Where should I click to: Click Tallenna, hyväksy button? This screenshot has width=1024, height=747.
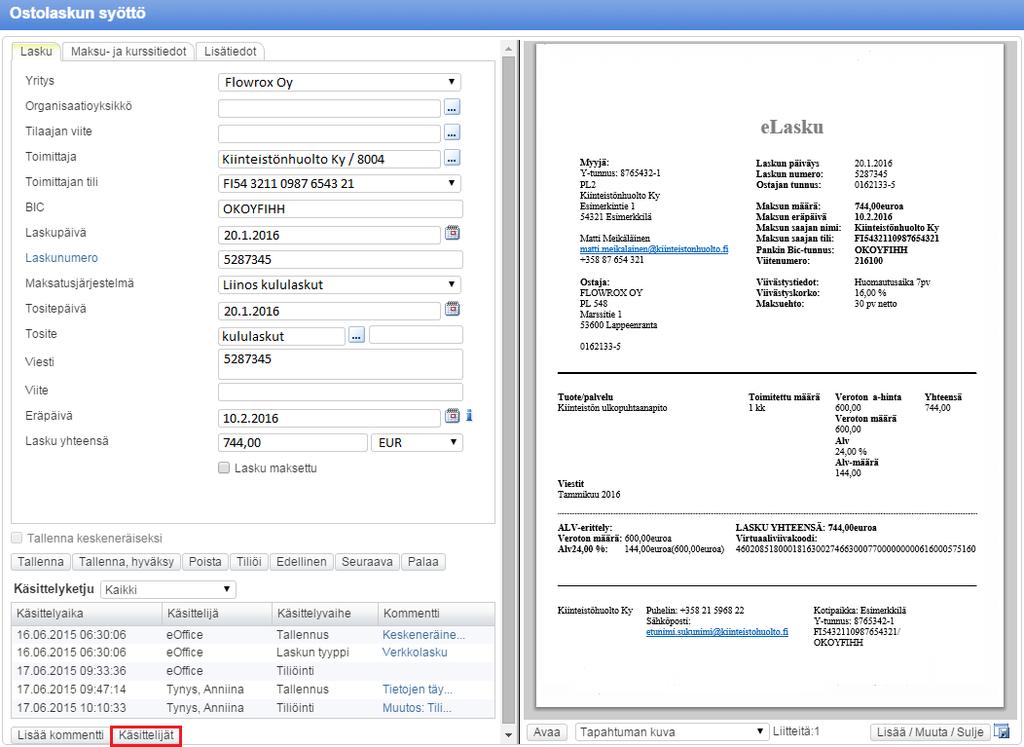click(x=126, y=562)
